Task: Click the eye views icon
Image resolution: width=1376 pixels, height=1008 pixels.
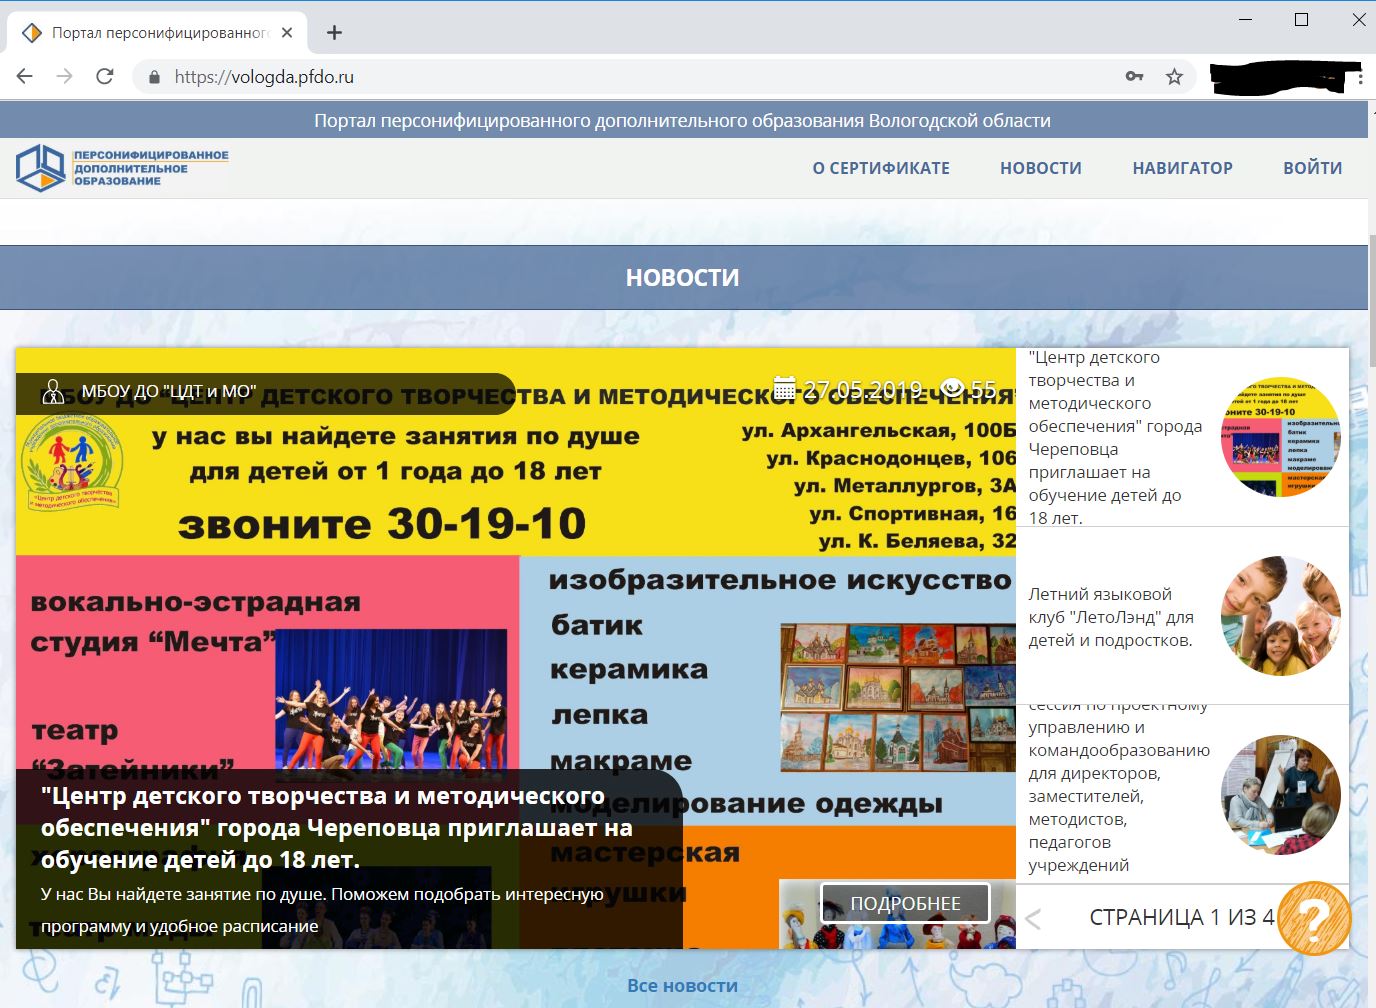Action: coord(952,388)
